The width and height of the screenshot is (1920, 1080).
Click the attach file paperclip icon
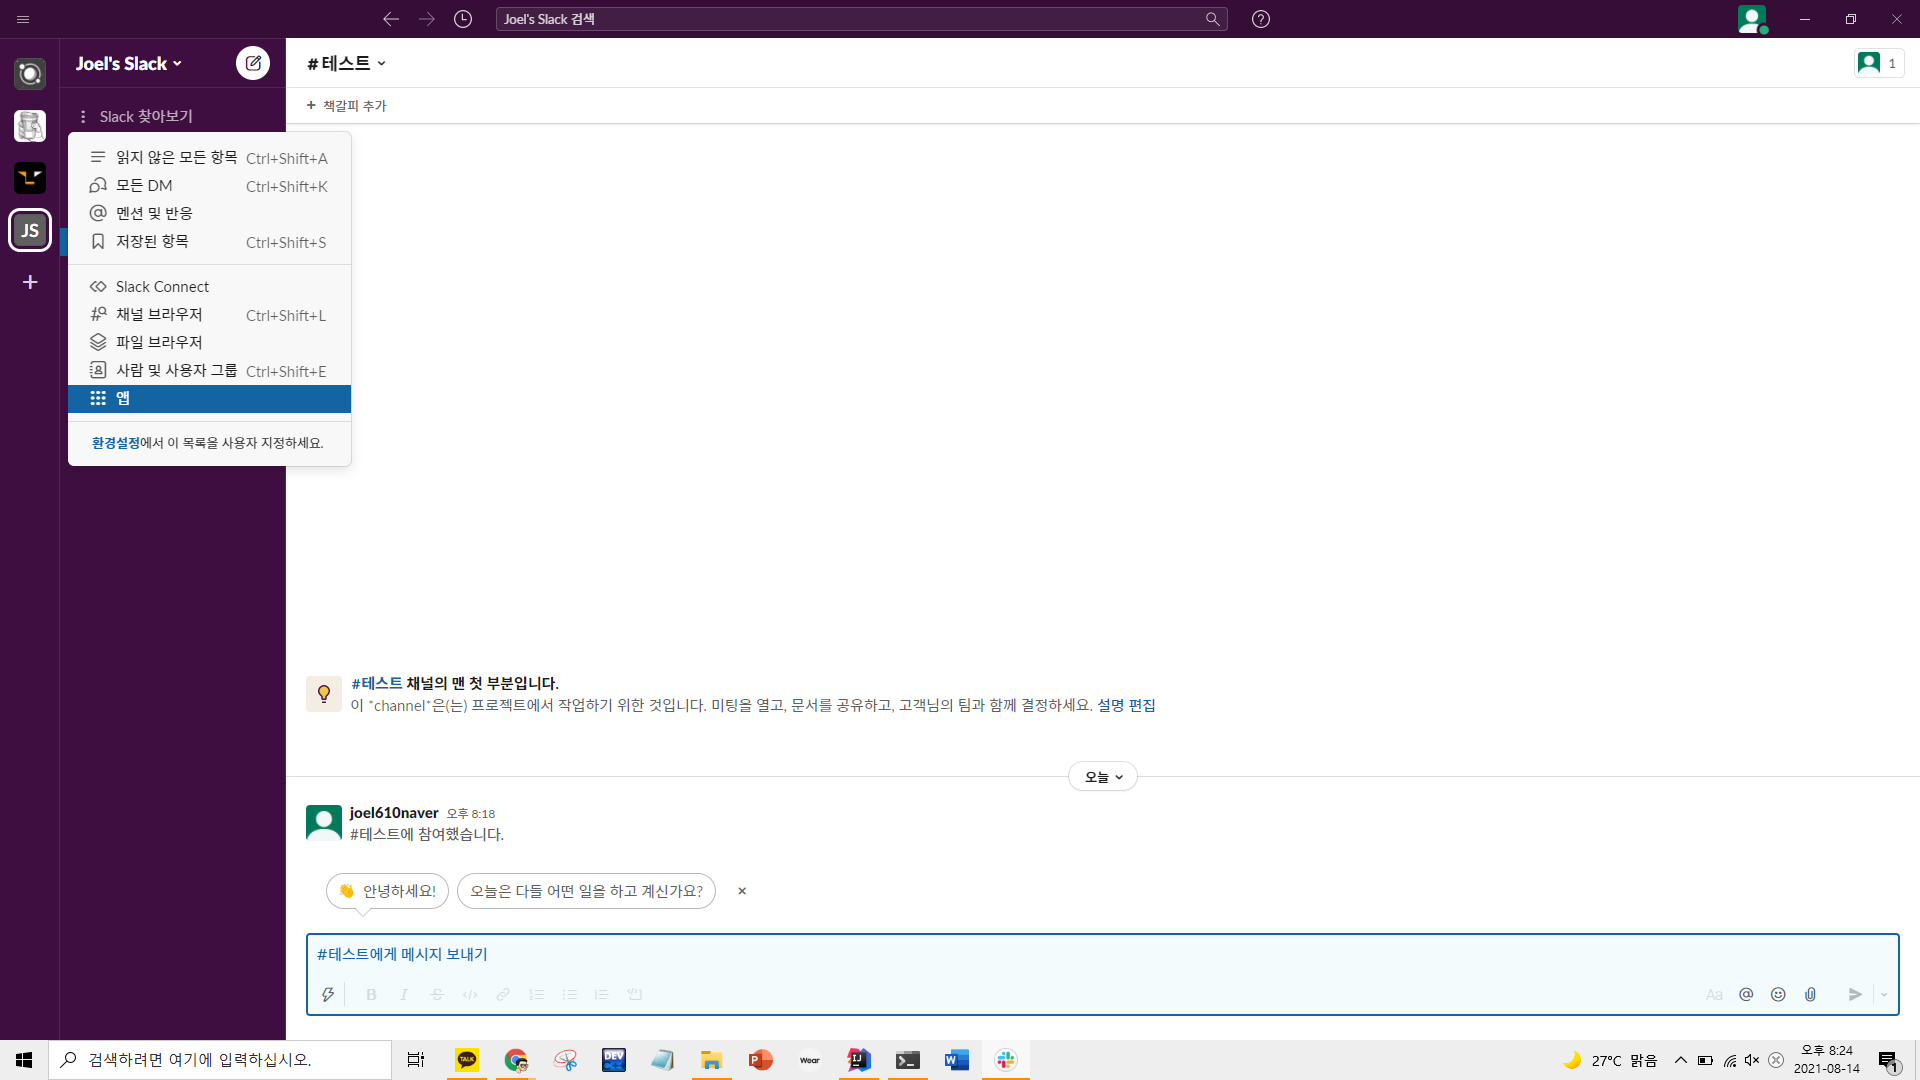(1810, 994)
